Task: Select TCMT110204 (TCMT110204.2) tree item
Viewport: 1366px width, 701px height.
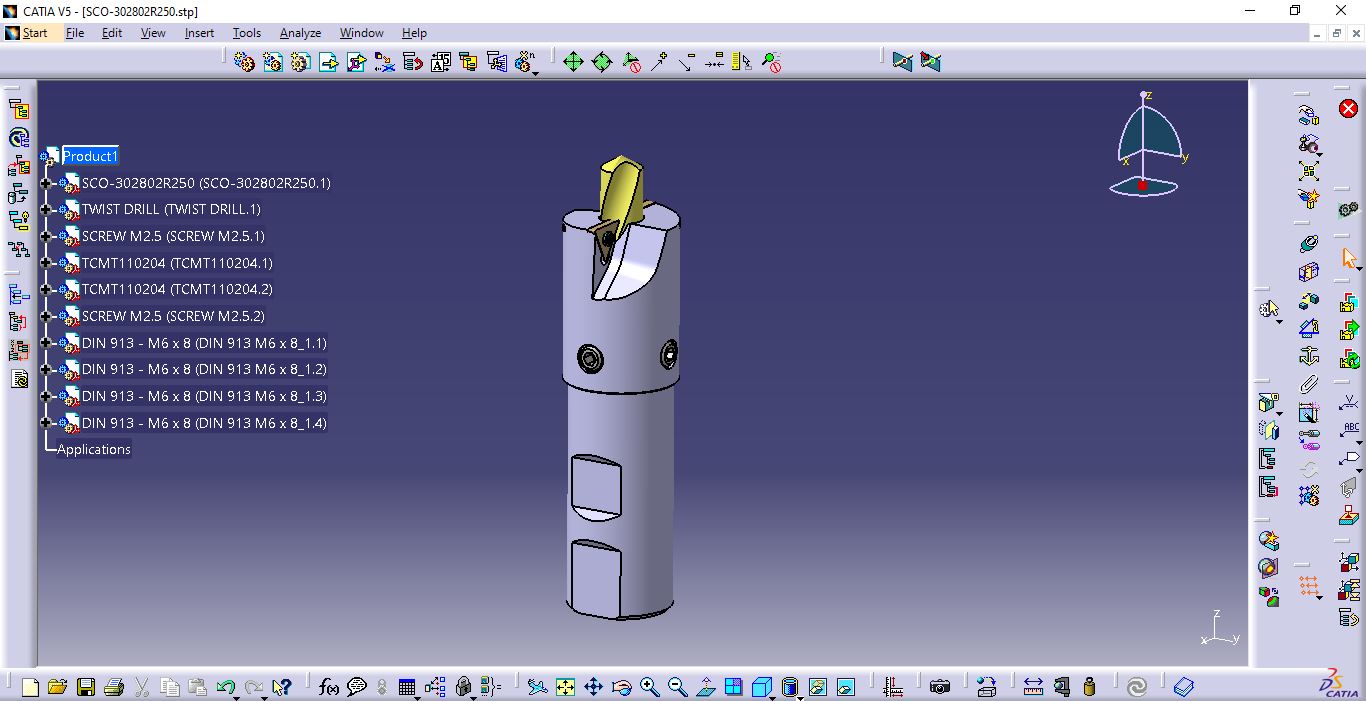Action: [x=177, y=289]
